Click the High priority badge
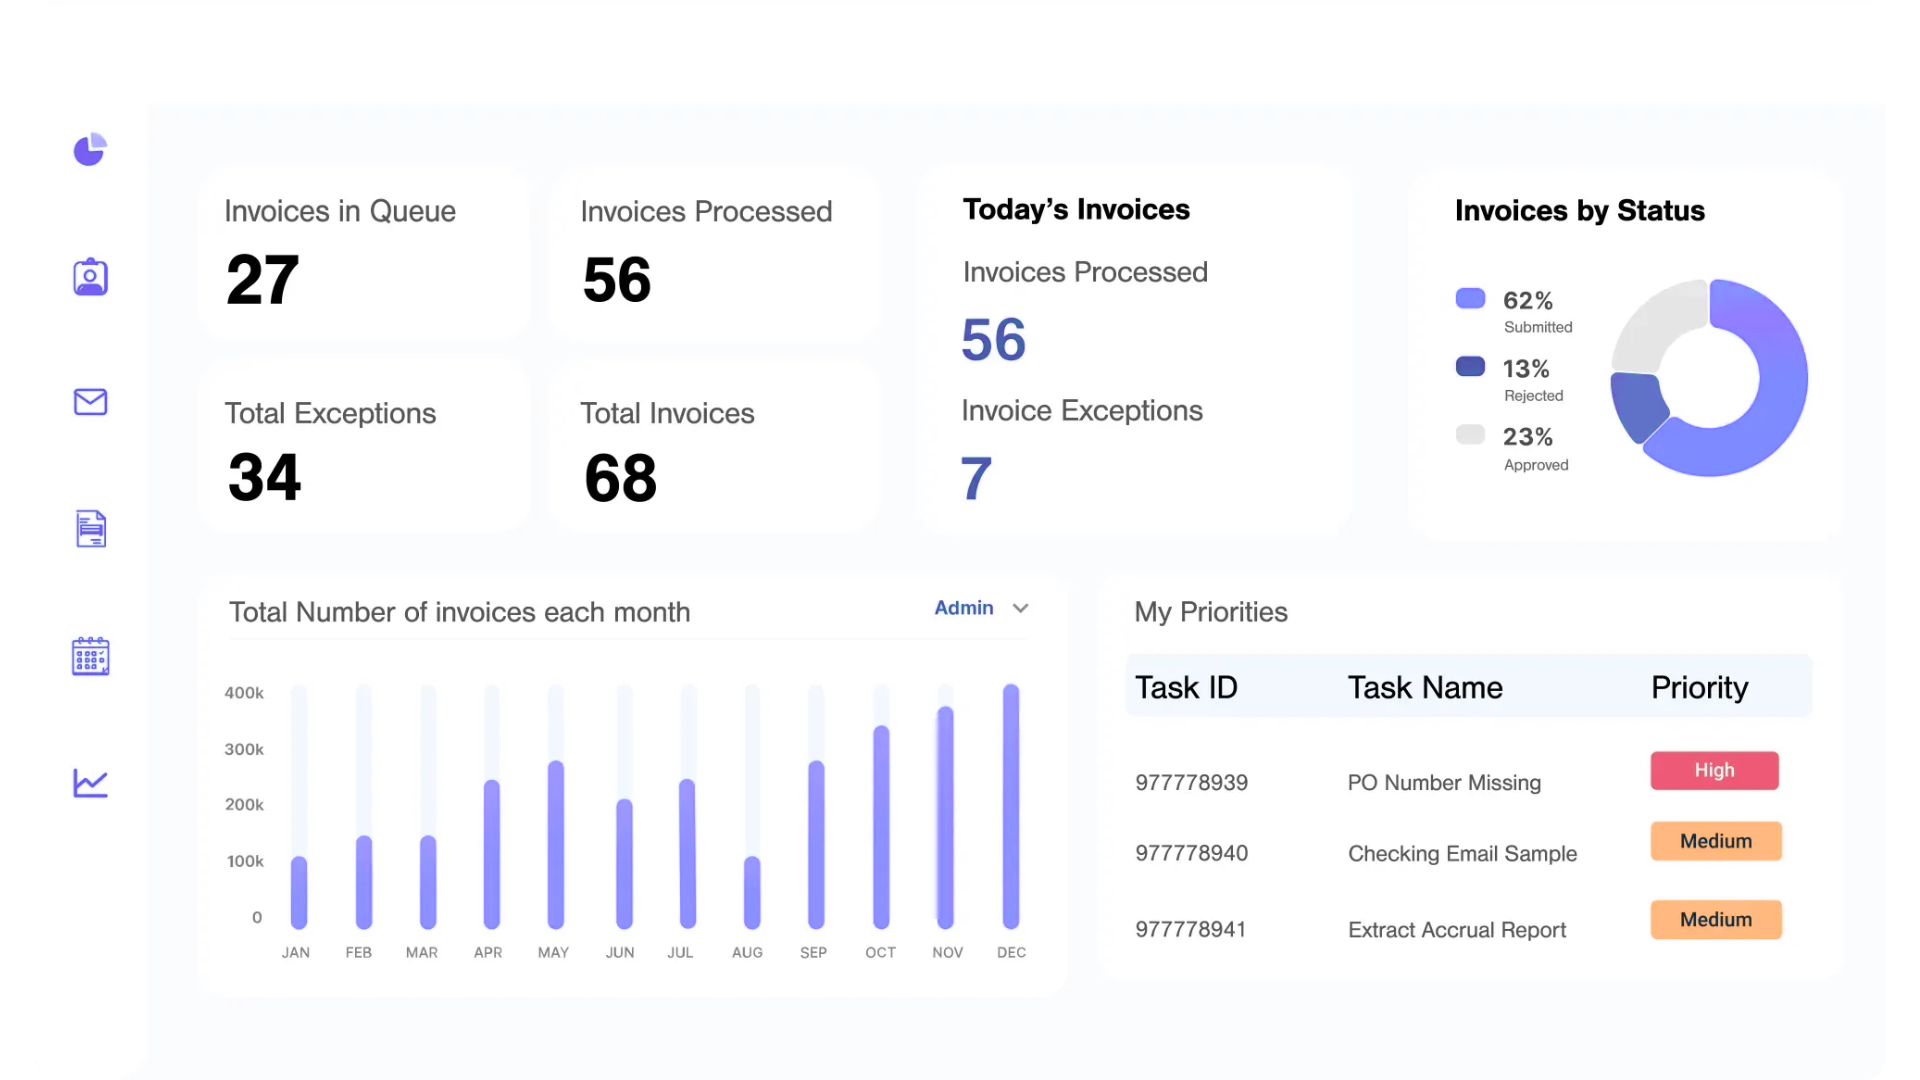The width and height of the screenshot is (1920, 1080). tap(1714, 770)
